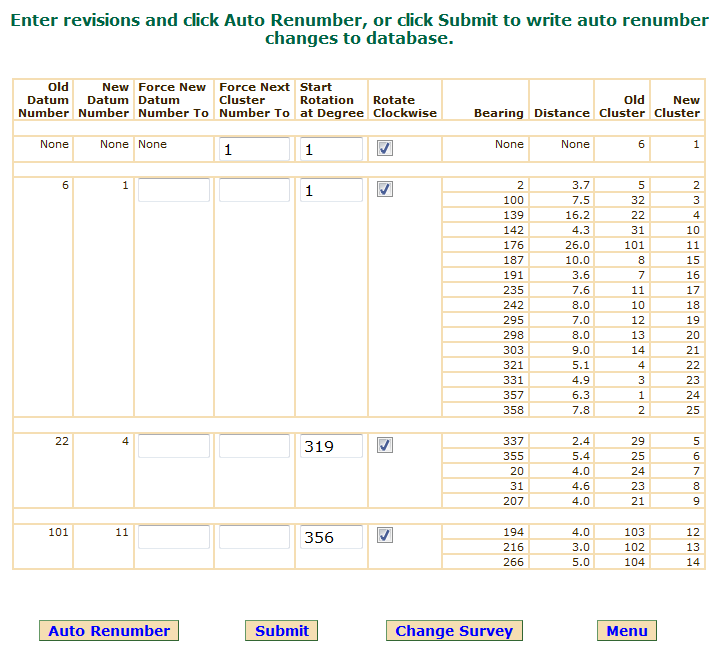This screenshot has width=716, height=648.
Task: Focus Force New Datum field for datum 101
Action: pyautogui.click(x=174, y=537)
